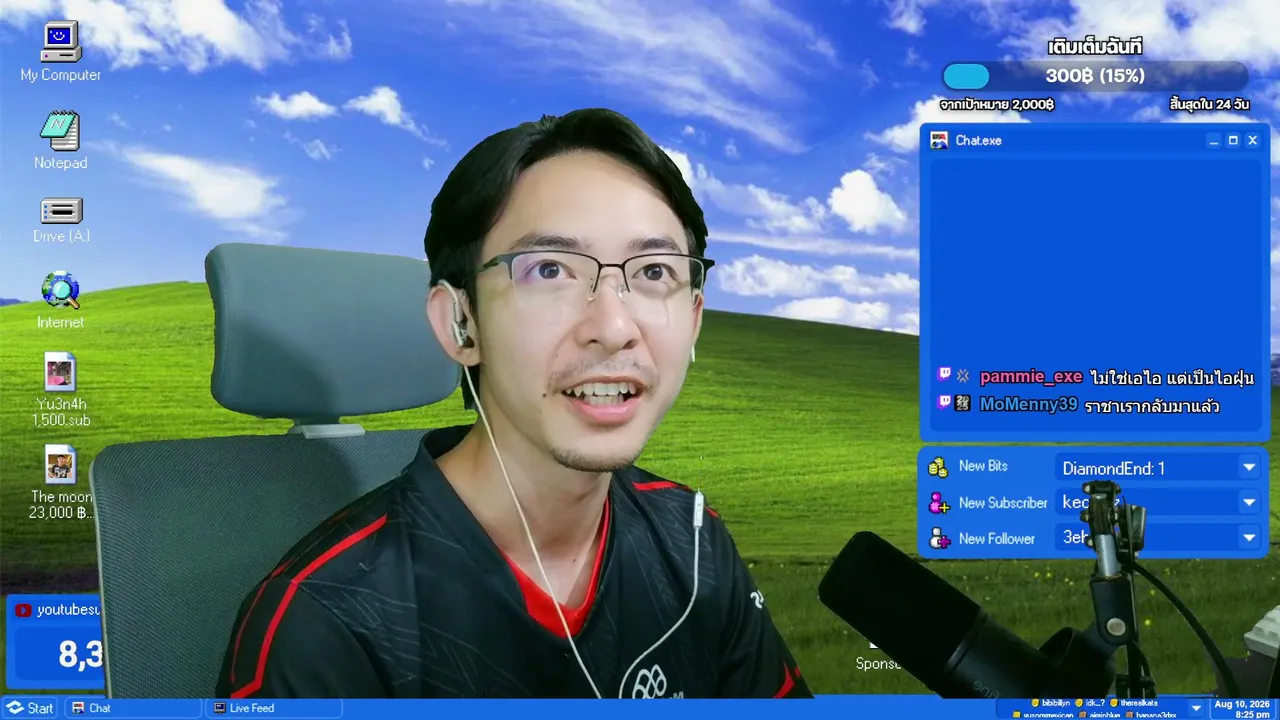Close the Chat.exe window
This screenshot has width=1280, height=720.
pyautogui.click(x=1252, y=141)
